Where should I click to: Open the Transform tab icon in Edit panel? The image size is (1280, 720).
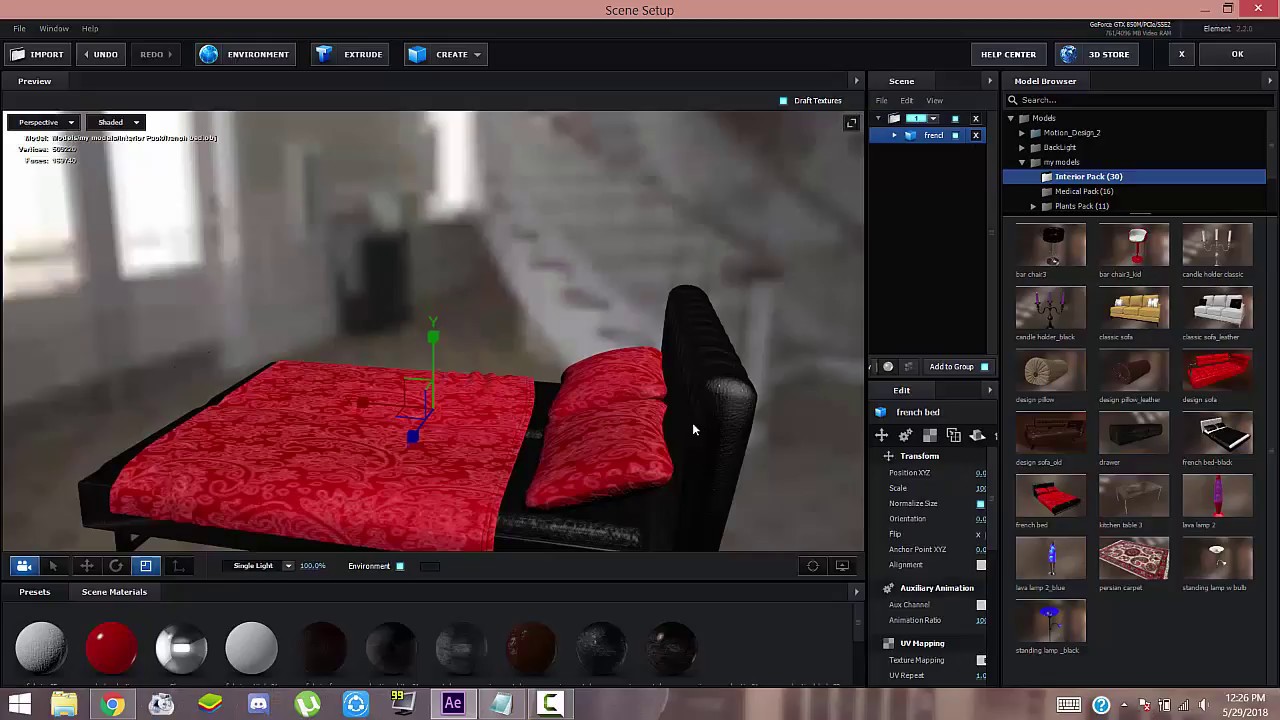pos(881,435)
